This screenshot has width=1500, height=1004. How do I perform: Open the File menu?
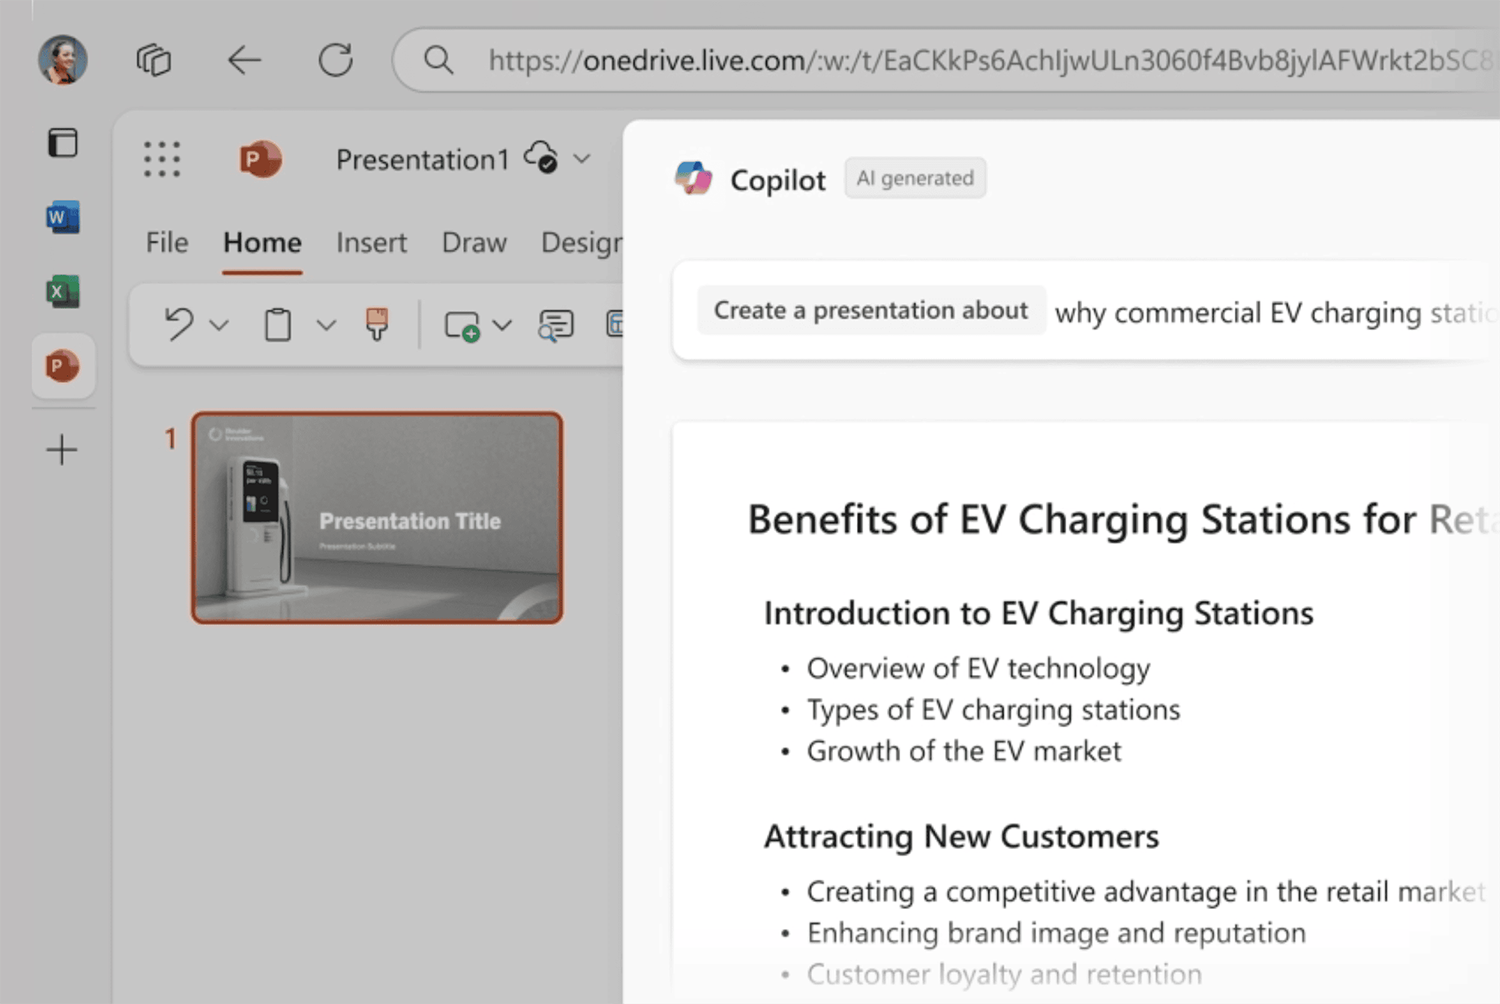167,243
